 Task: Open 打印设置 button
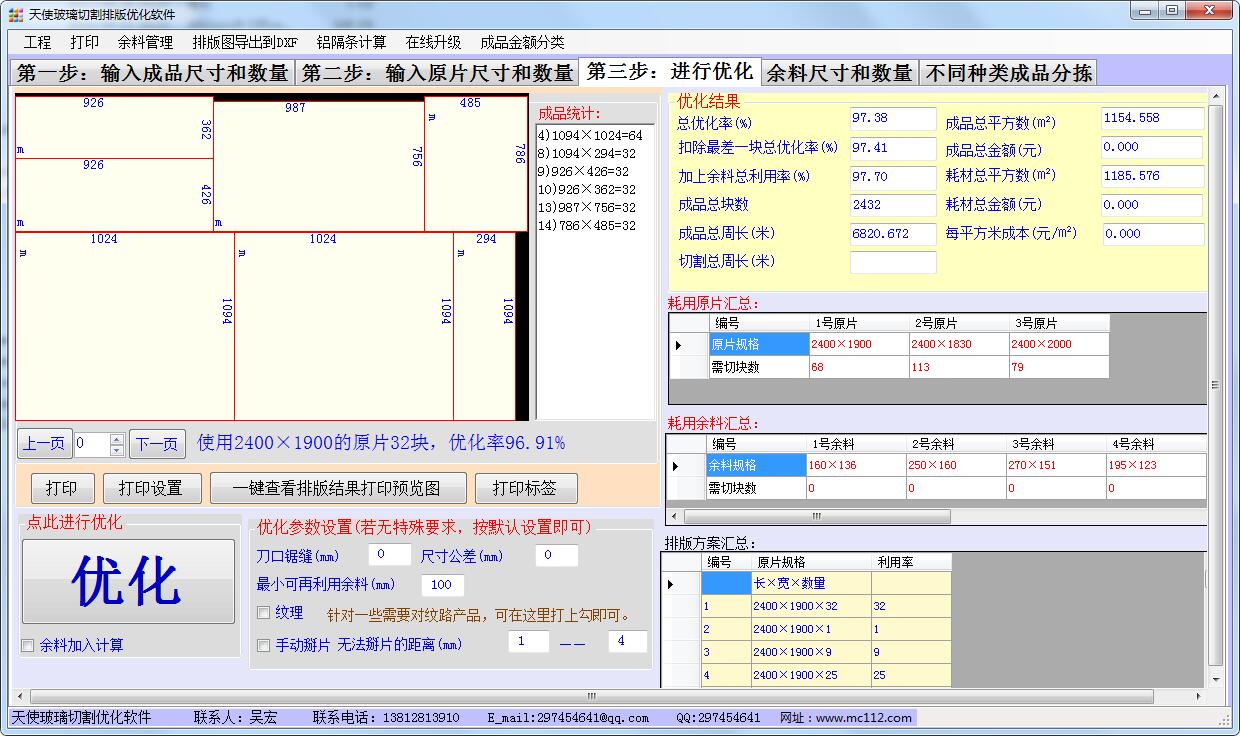(150, 488)
